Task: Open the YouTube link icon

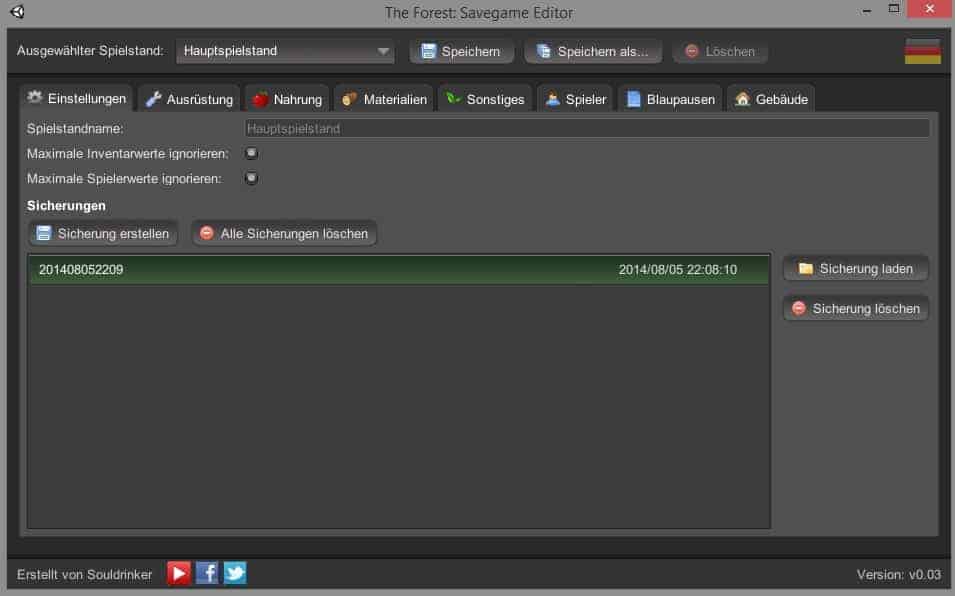Action: click(179, 573)
